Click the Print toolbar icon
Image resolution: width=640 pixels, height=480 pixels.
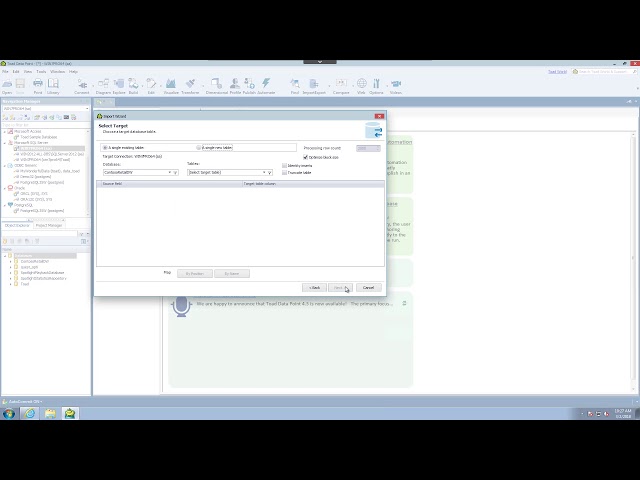tap(38, 86)
